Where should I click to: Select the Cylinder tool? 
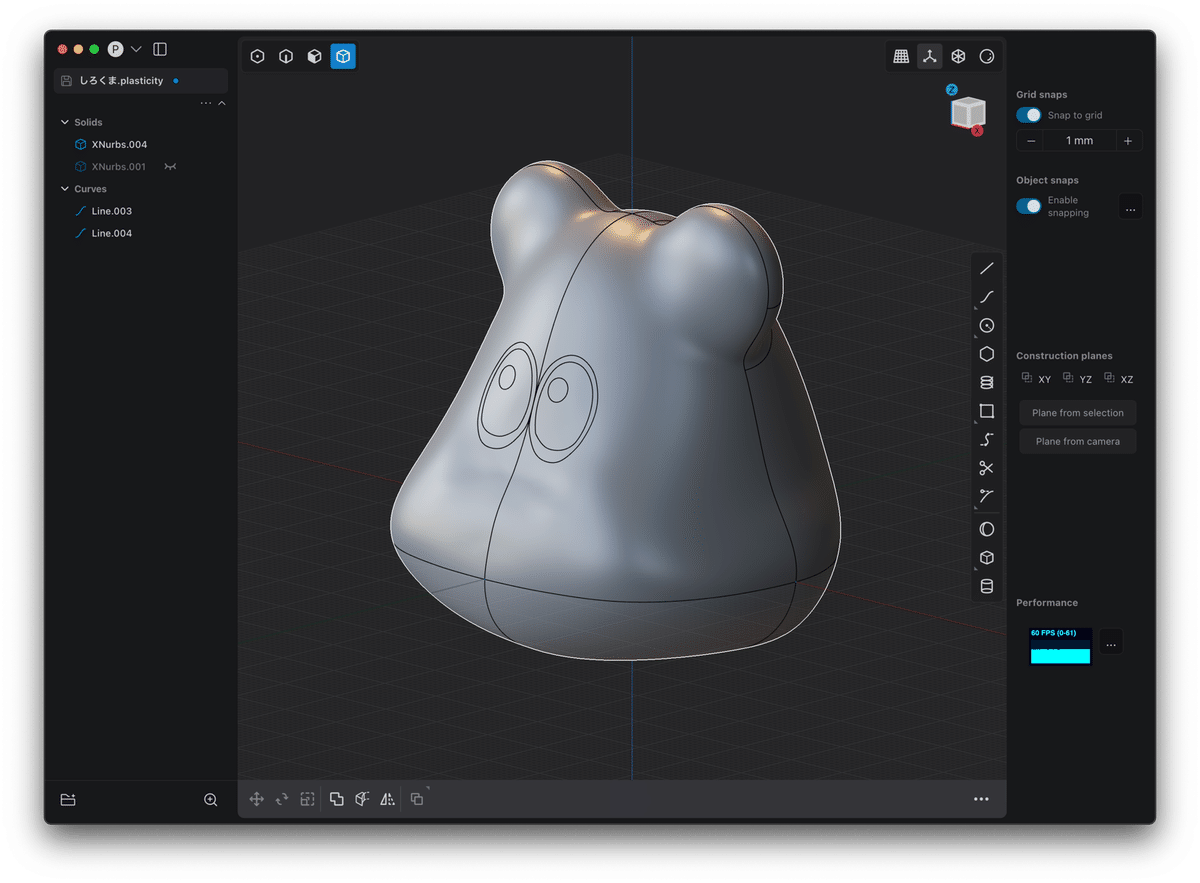point(987,587)
